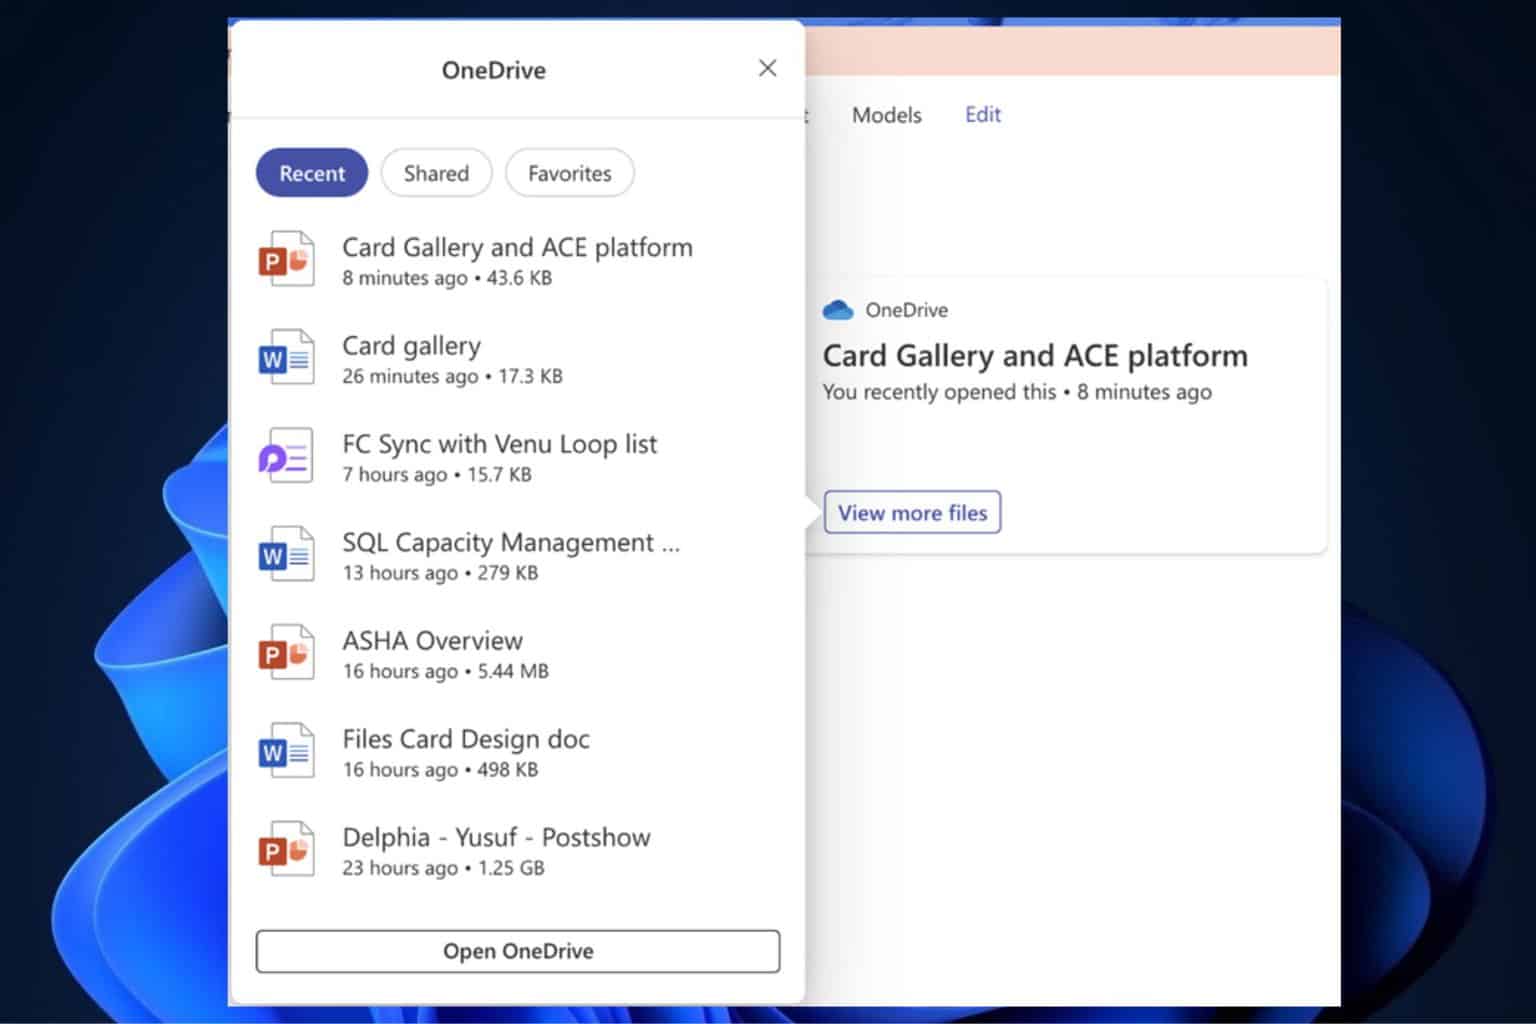1536x1024 pixels.
Task: Click the '7 hours ago • 15.7 KB' detail
Action: point(437,474)
